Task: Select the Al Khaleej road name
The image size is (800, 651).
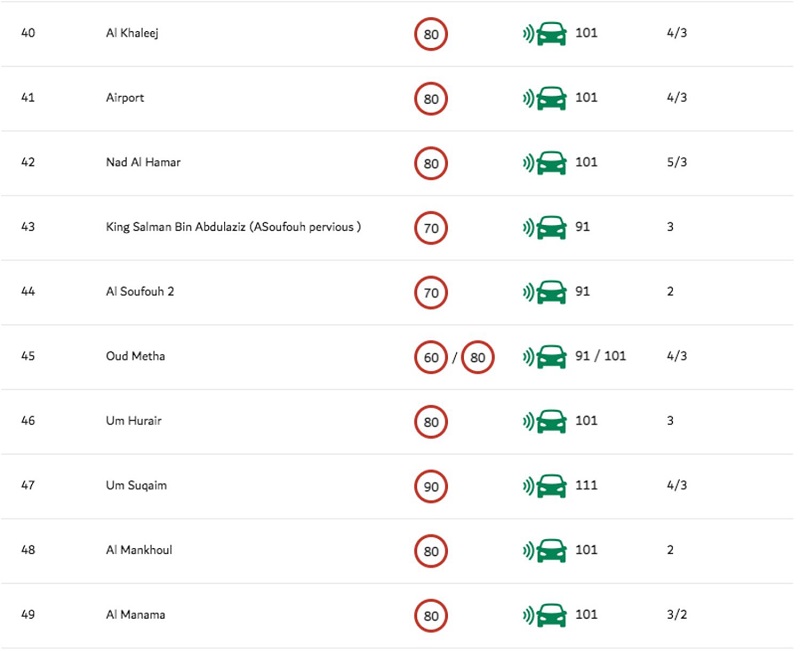Action: (132, 33)
